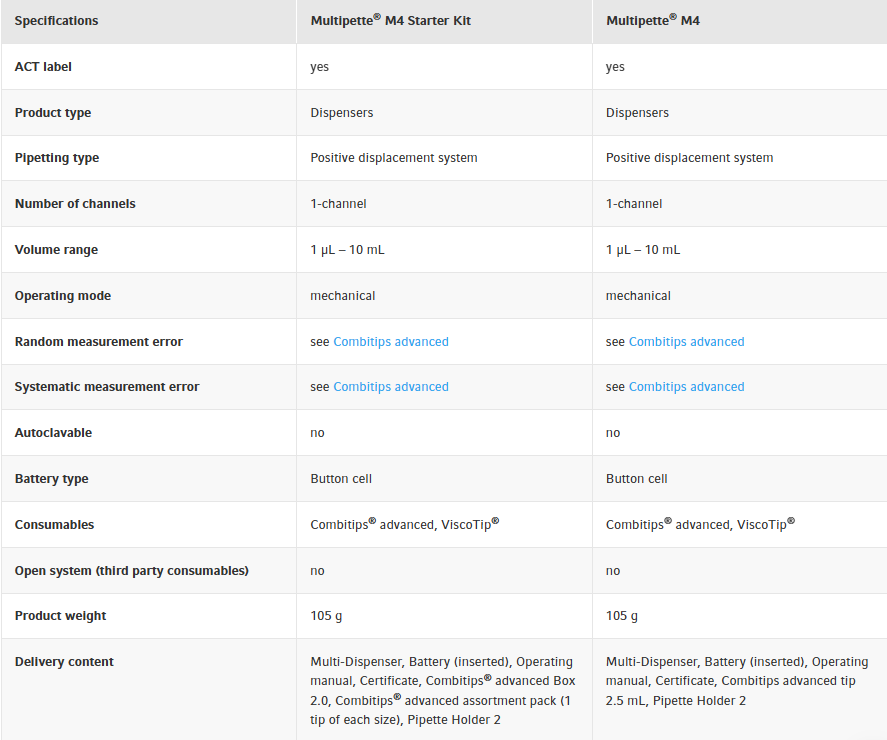Select the Product type row label
The height and width of the screenshot is (740, 887).
tap(53, 113)
